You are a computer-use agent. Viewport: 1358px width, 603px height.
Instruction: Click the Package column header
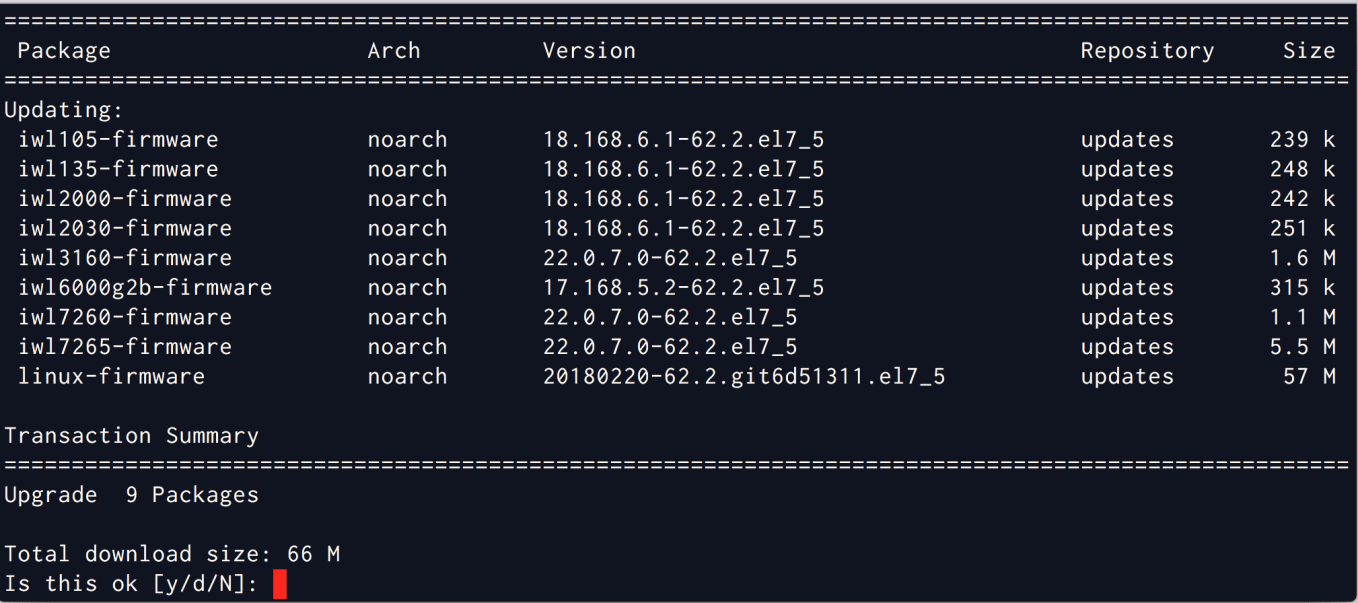pyautogui.click(x=63, y=50)
